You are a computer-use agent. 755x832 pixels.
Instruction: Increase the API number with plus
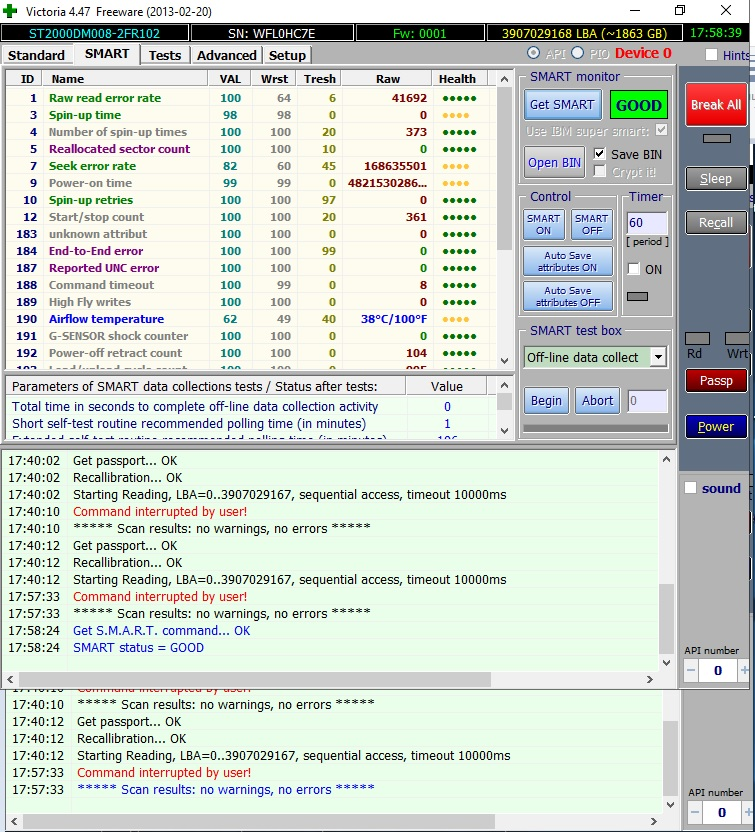click(744, 670)
